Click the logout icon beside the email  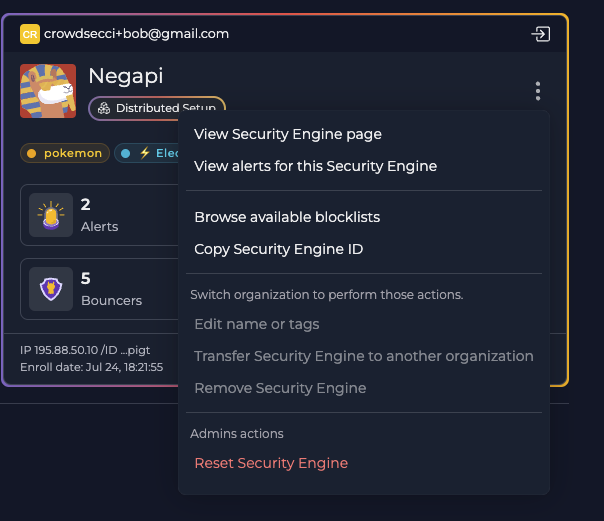tap(540, 34)
